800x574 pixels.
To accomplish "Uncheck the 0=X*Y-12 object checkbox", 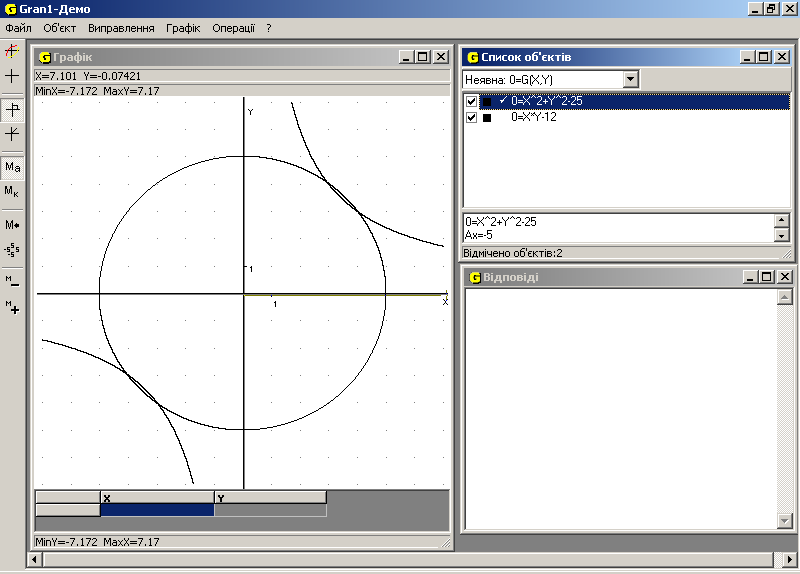I will coord(472,117).
